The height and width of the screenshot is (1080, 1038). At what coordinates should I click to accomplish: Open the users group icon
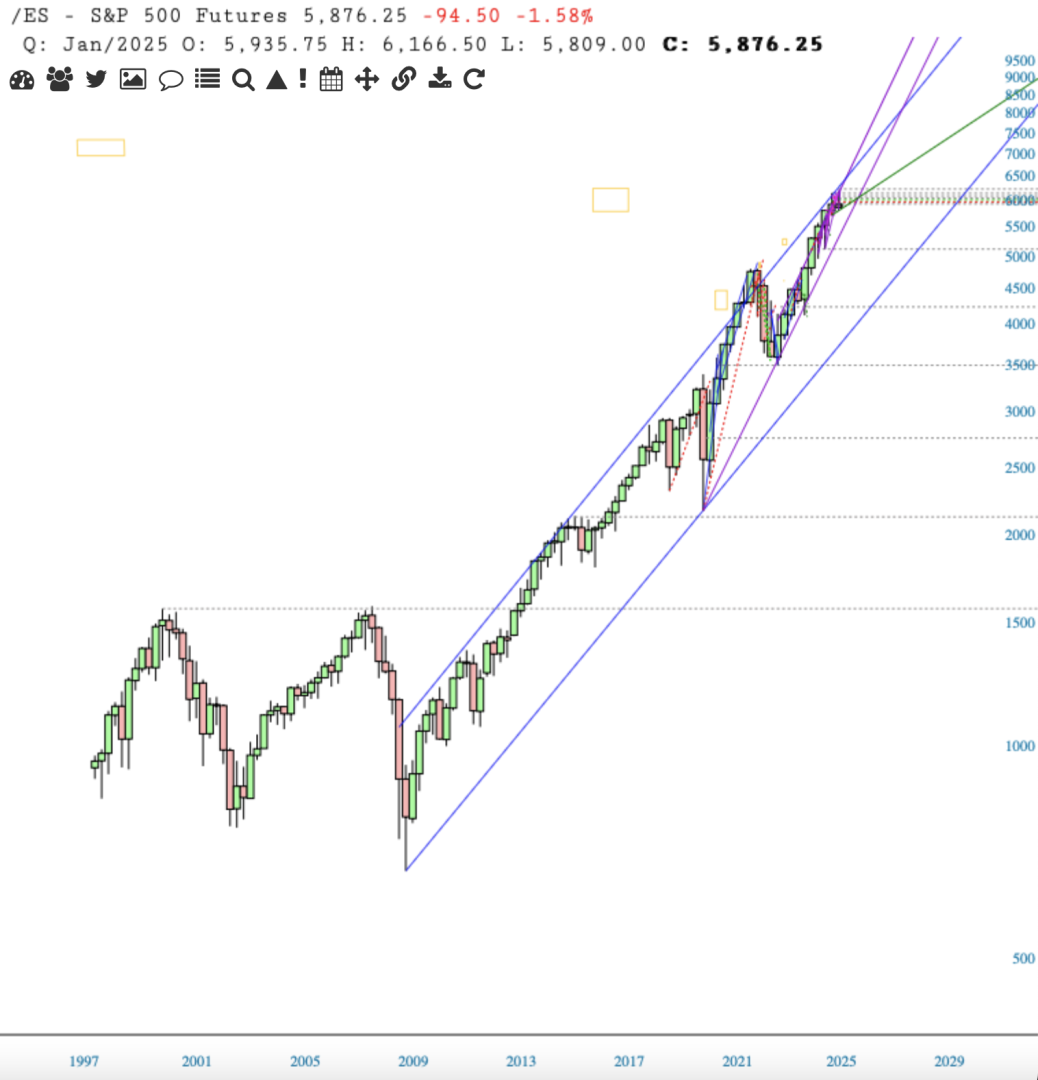click(x=60, y=79)
